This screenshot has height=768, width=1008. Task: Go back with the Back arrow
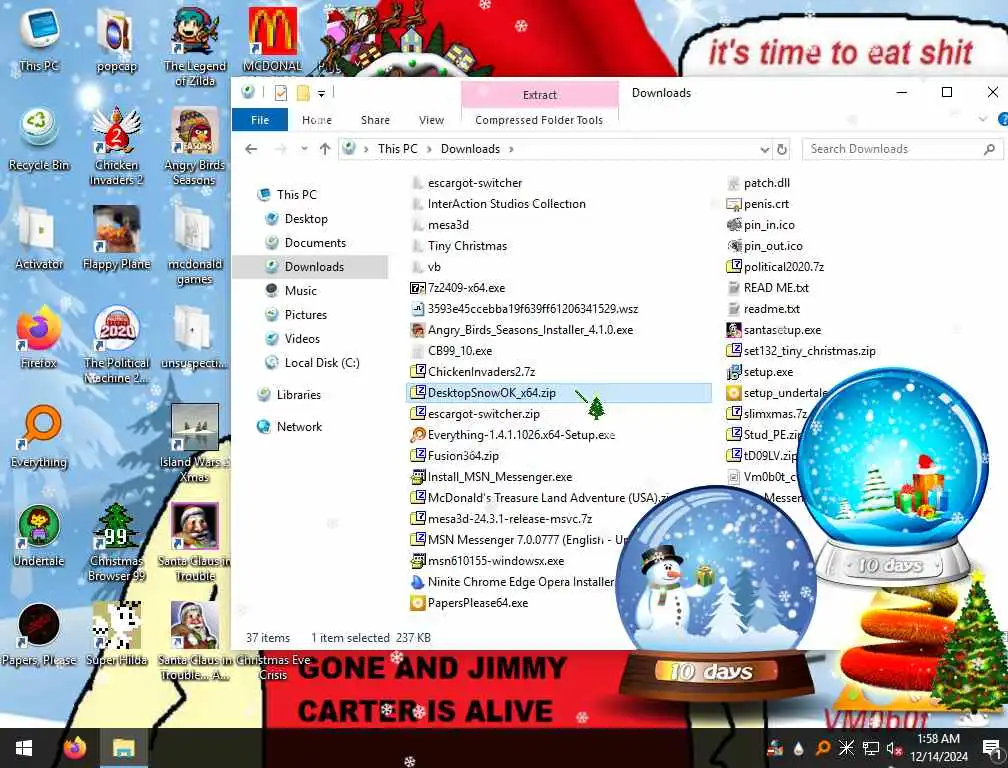click(x=251, y=149)
